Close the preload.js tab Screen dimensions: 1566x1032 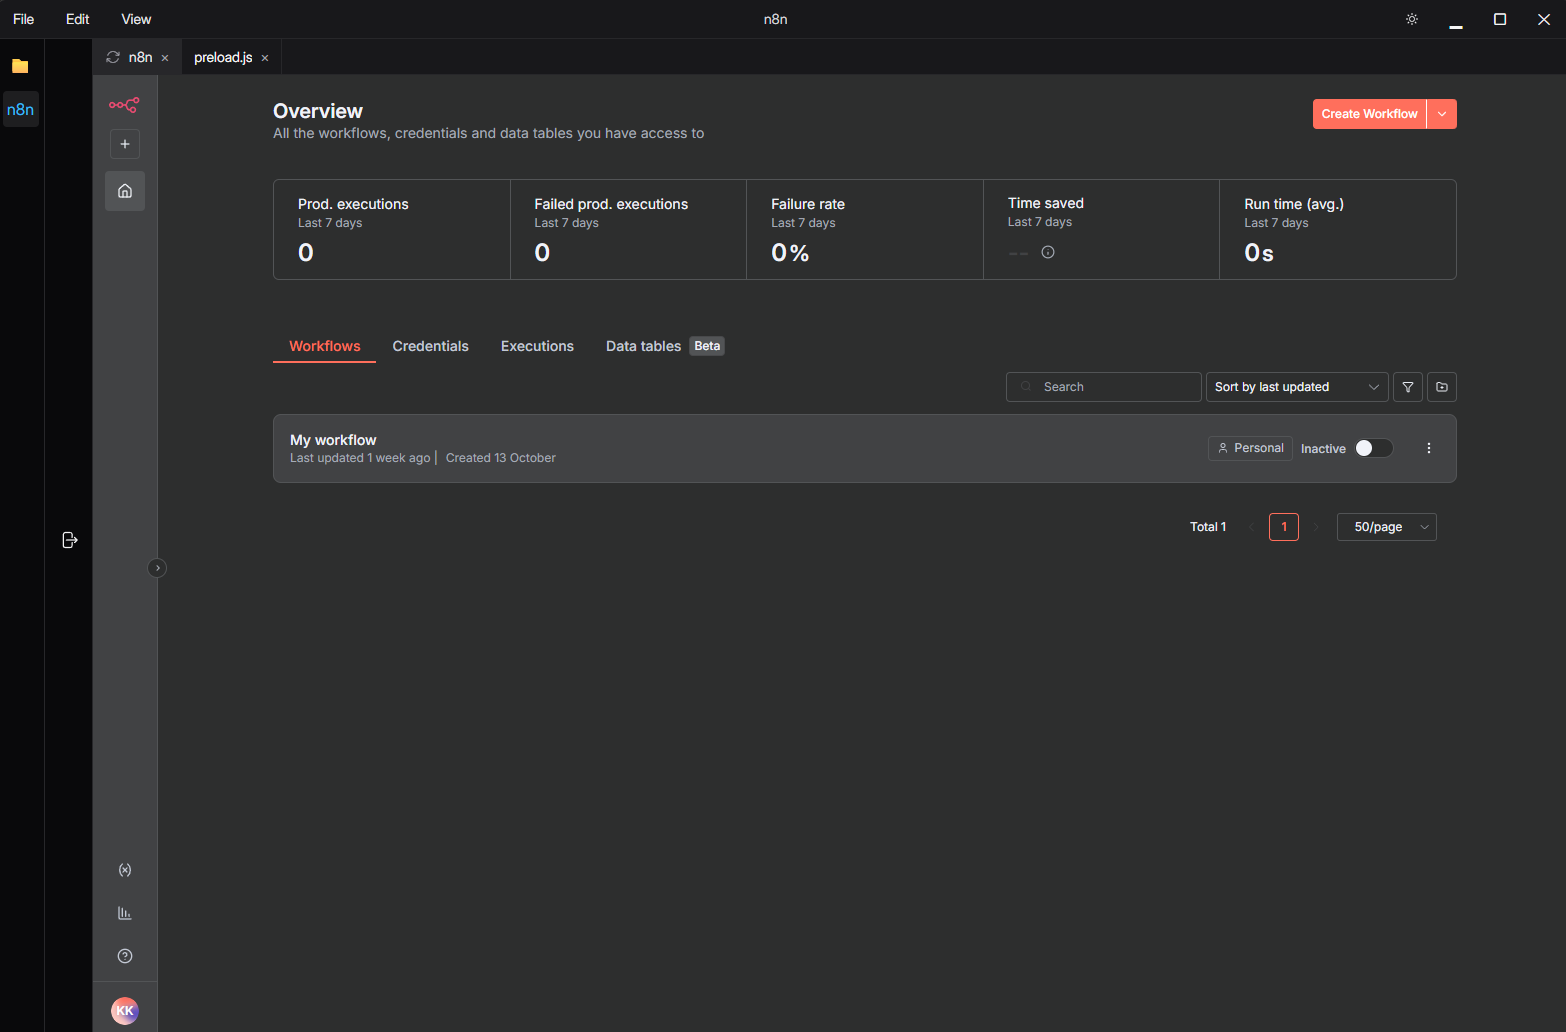[x=265, y=58]
